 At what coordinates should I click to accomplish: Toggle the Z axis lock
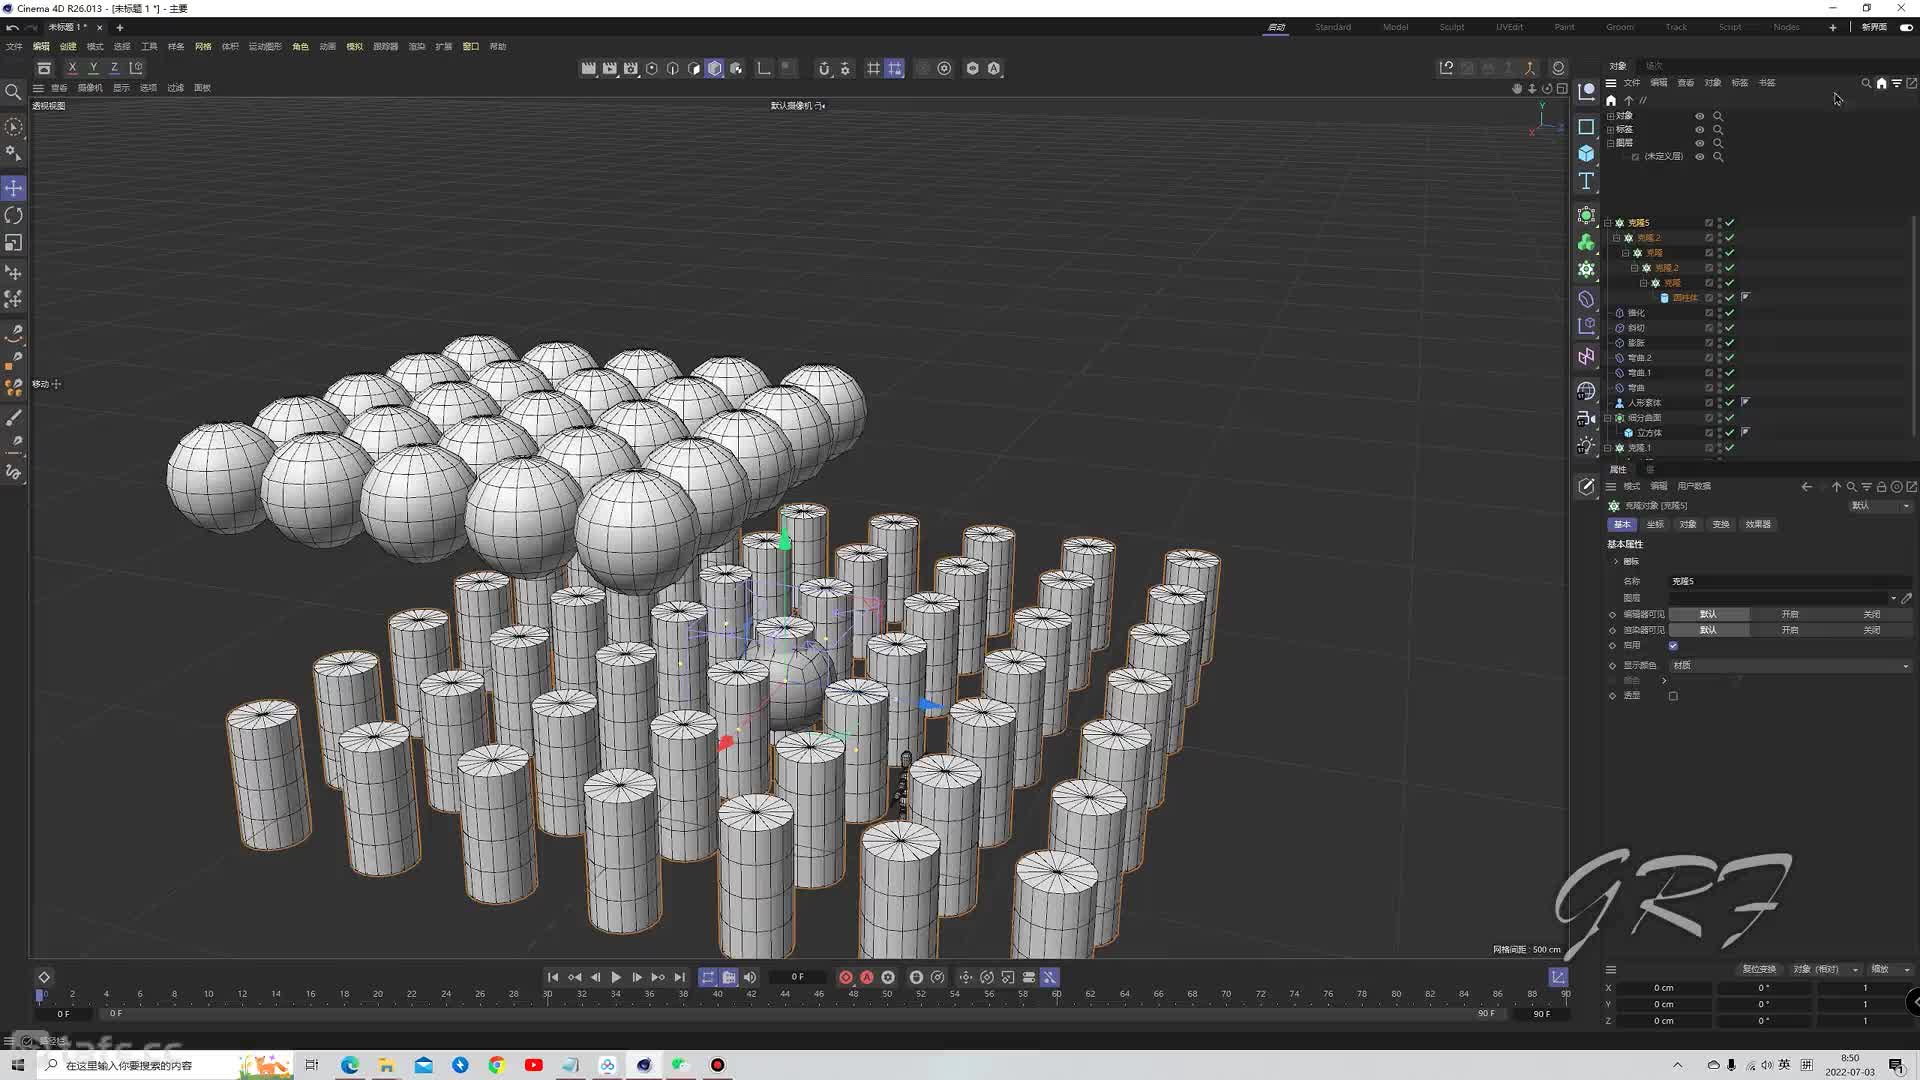click(x=114, y=68)
